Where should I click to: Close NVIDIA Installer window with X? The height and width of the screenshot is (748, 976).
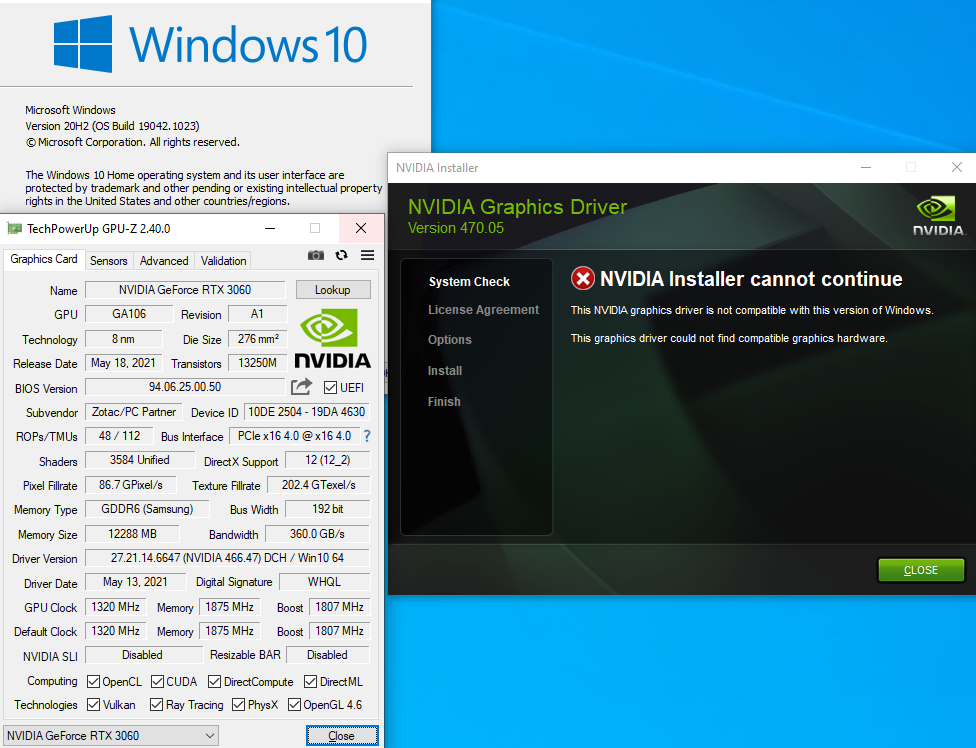pyautogui.click(x=957, y=167)
